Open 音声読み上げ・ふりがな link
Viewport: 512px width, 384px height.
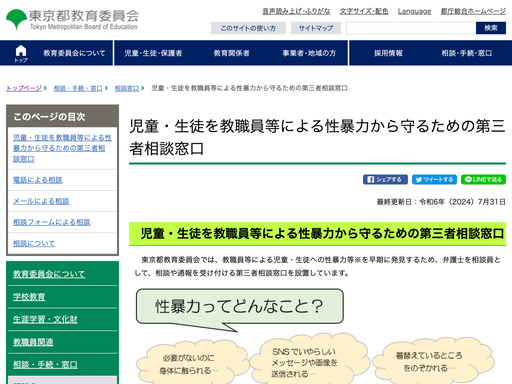[296, 11]
